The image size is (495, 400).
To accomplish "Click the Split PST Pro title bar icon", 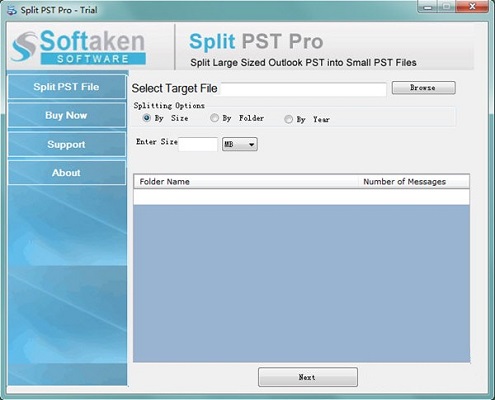I will tap(12, 10).
